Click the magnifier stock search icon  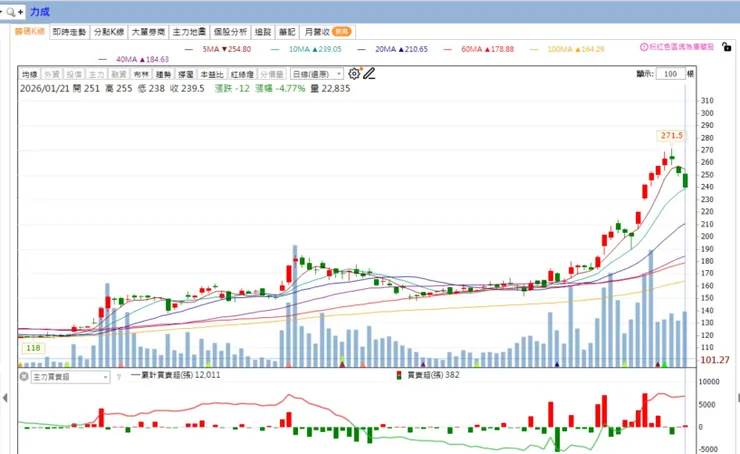10,12
